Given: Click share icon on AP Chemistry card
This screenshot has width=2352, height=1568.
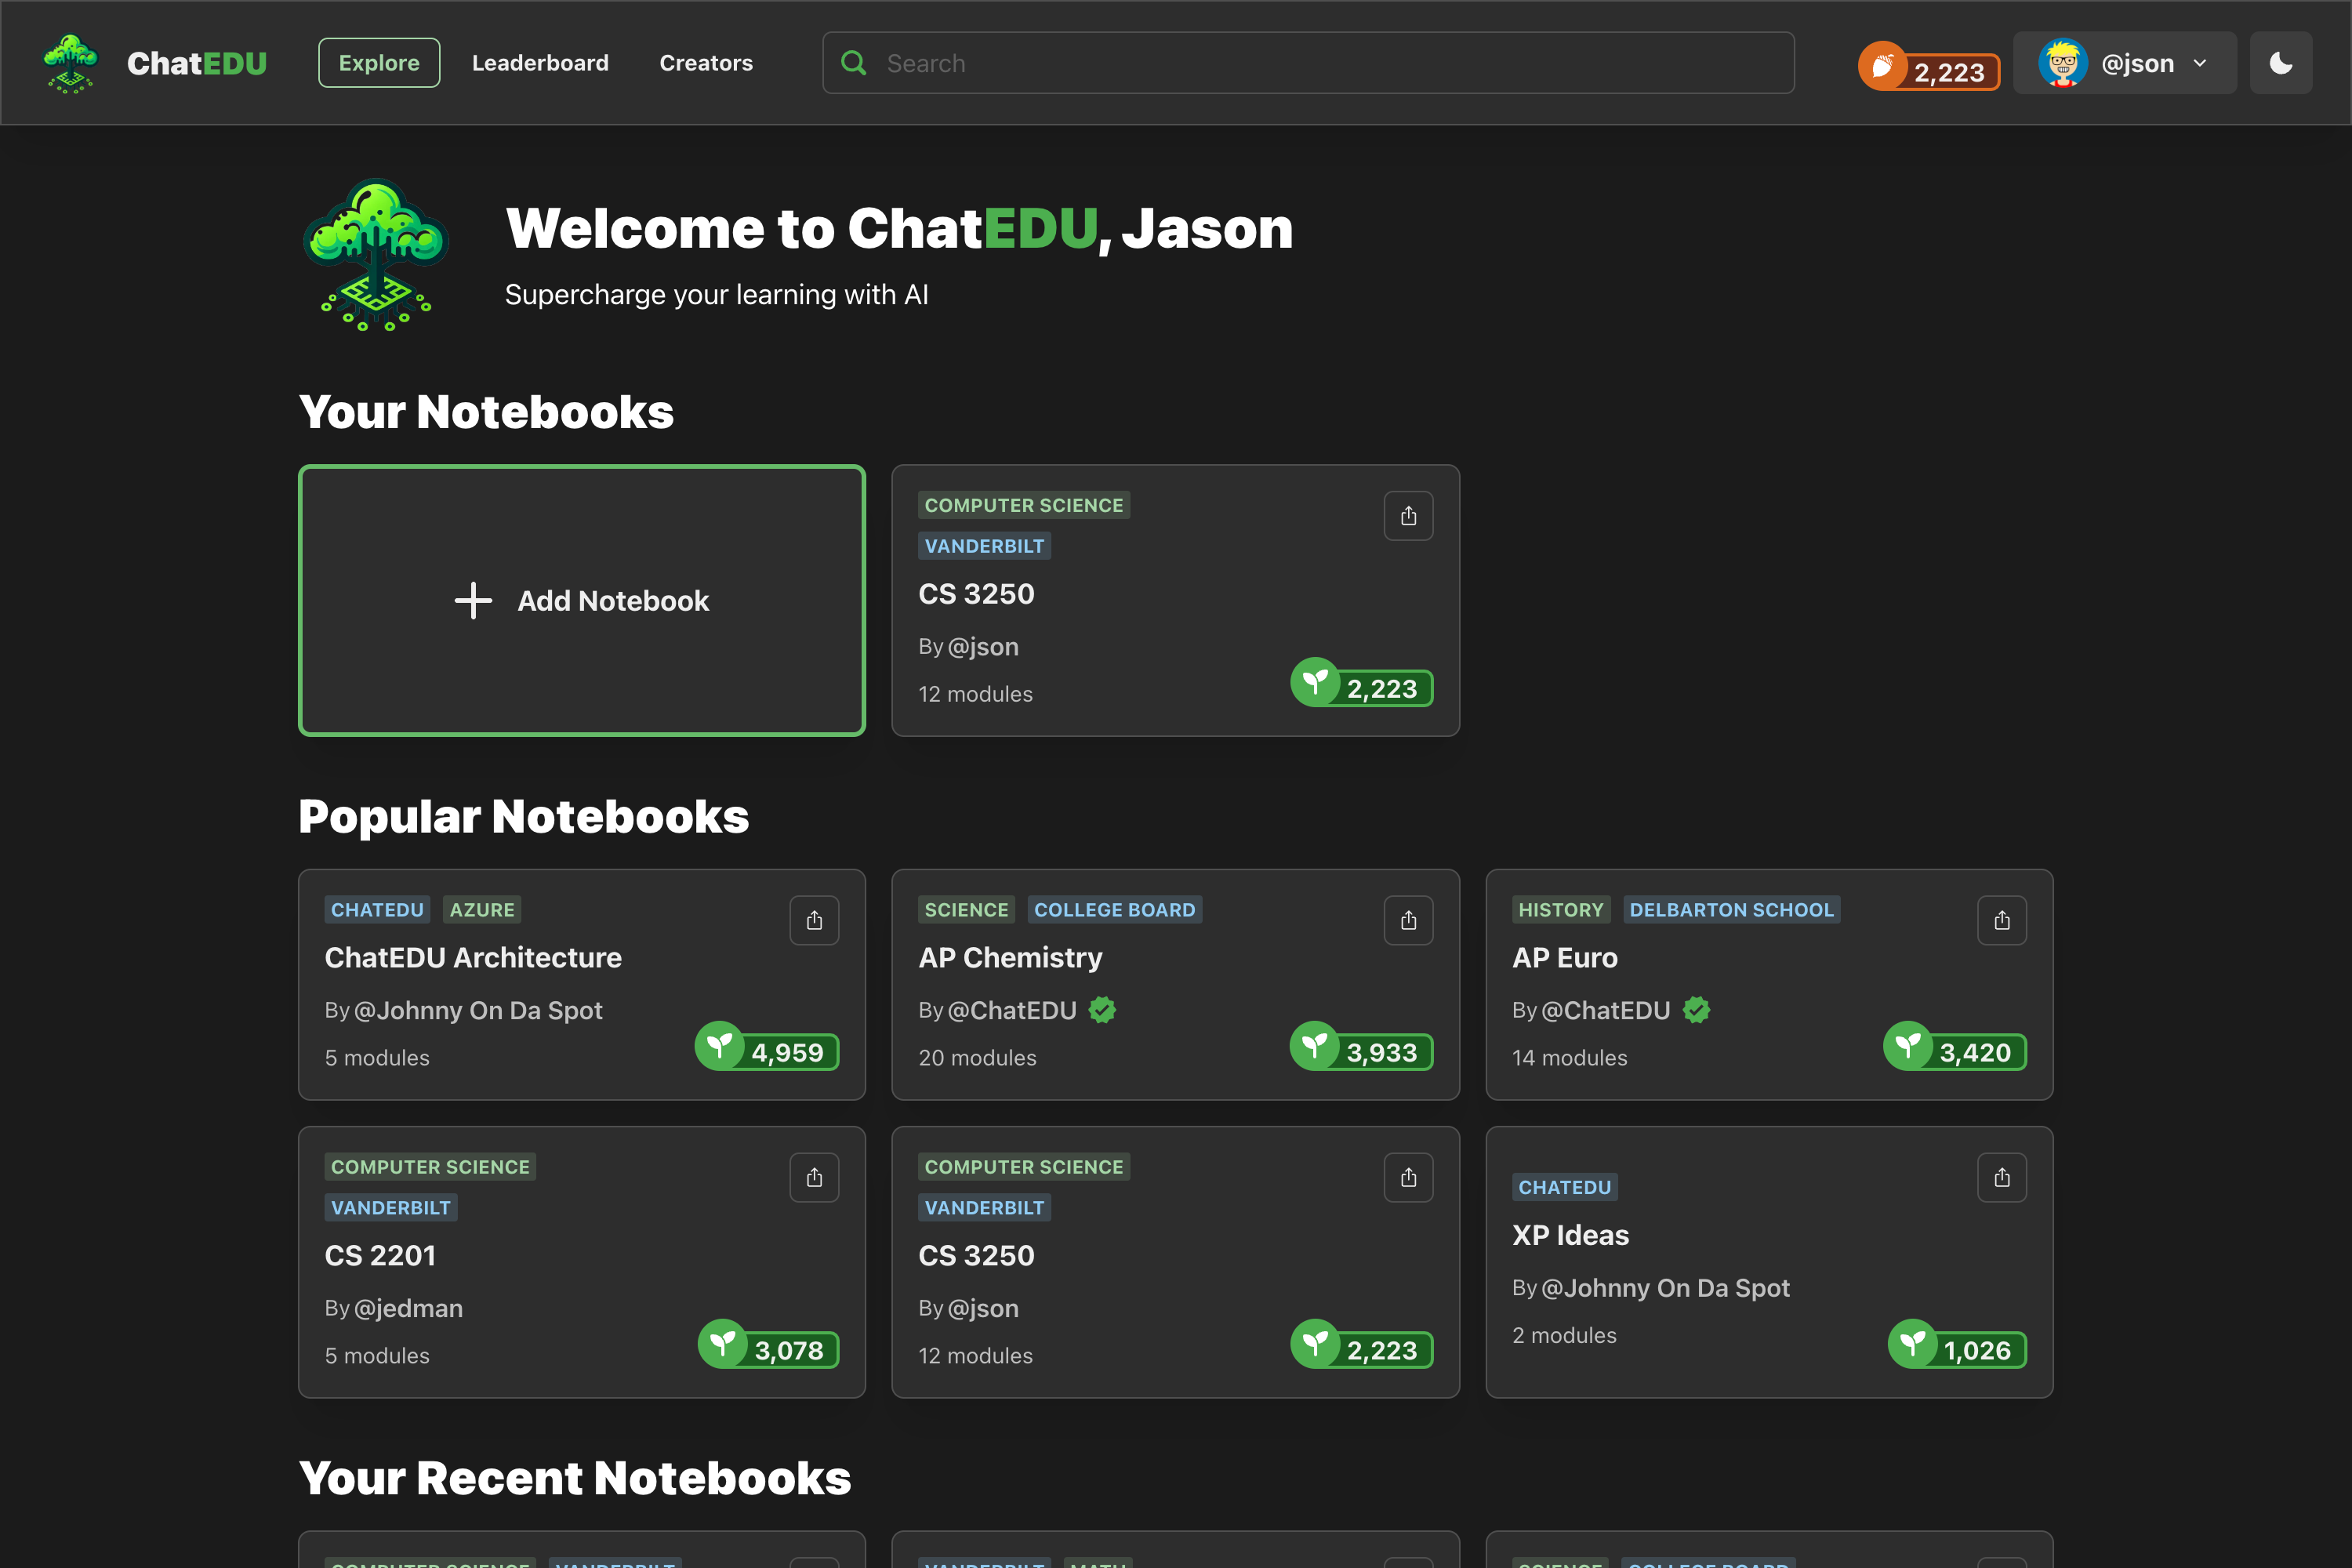Looking at the screenshot, I should (1408, 920).
